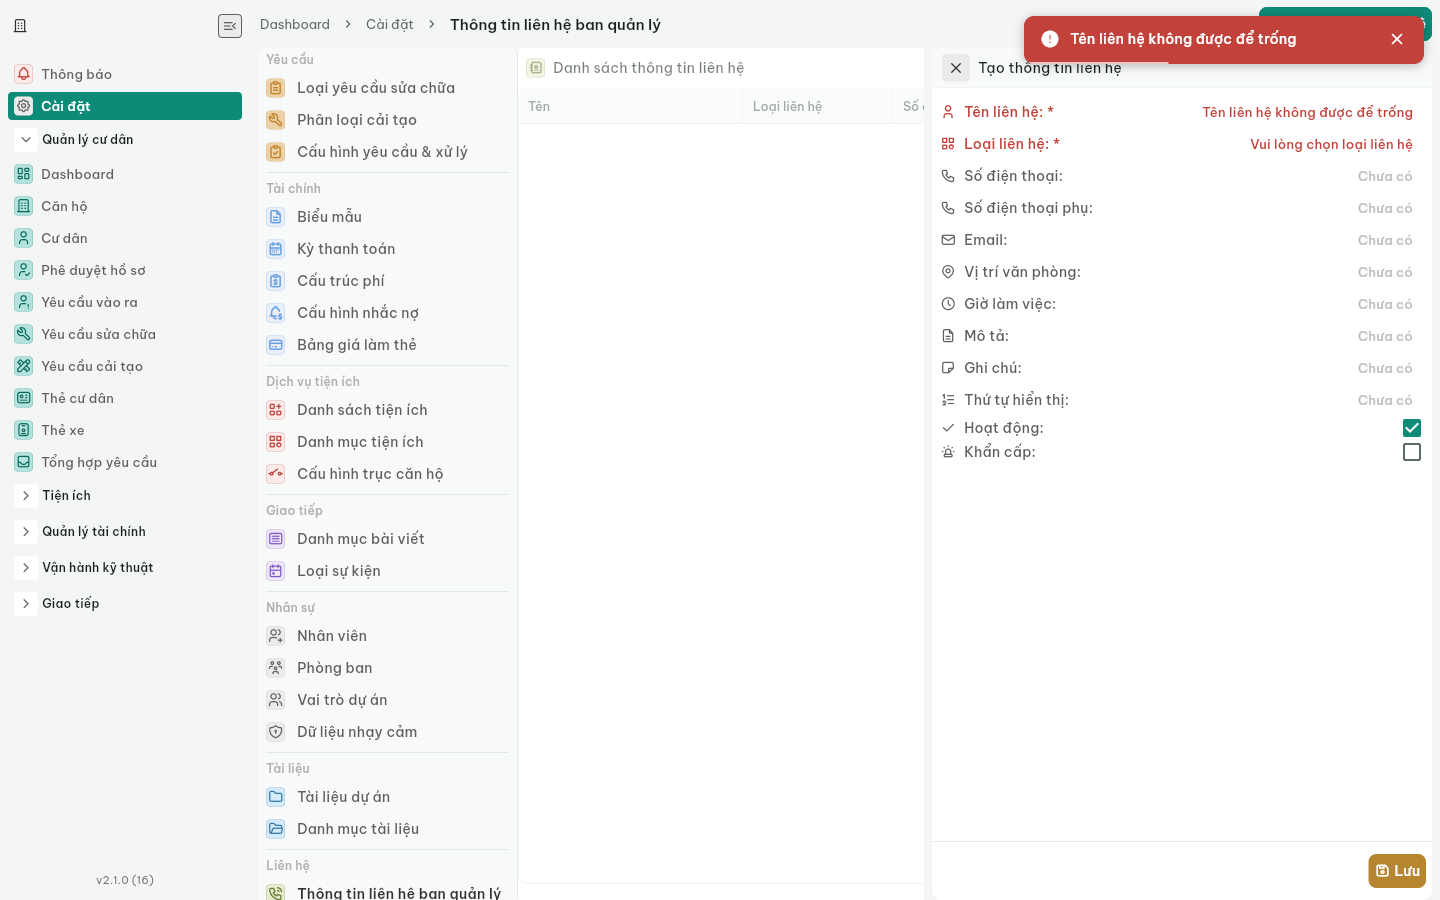Click the Kỳ thanh toán calendar icon
The width and height of the screenshot is (1440, 900).
[x=276, y=249]
